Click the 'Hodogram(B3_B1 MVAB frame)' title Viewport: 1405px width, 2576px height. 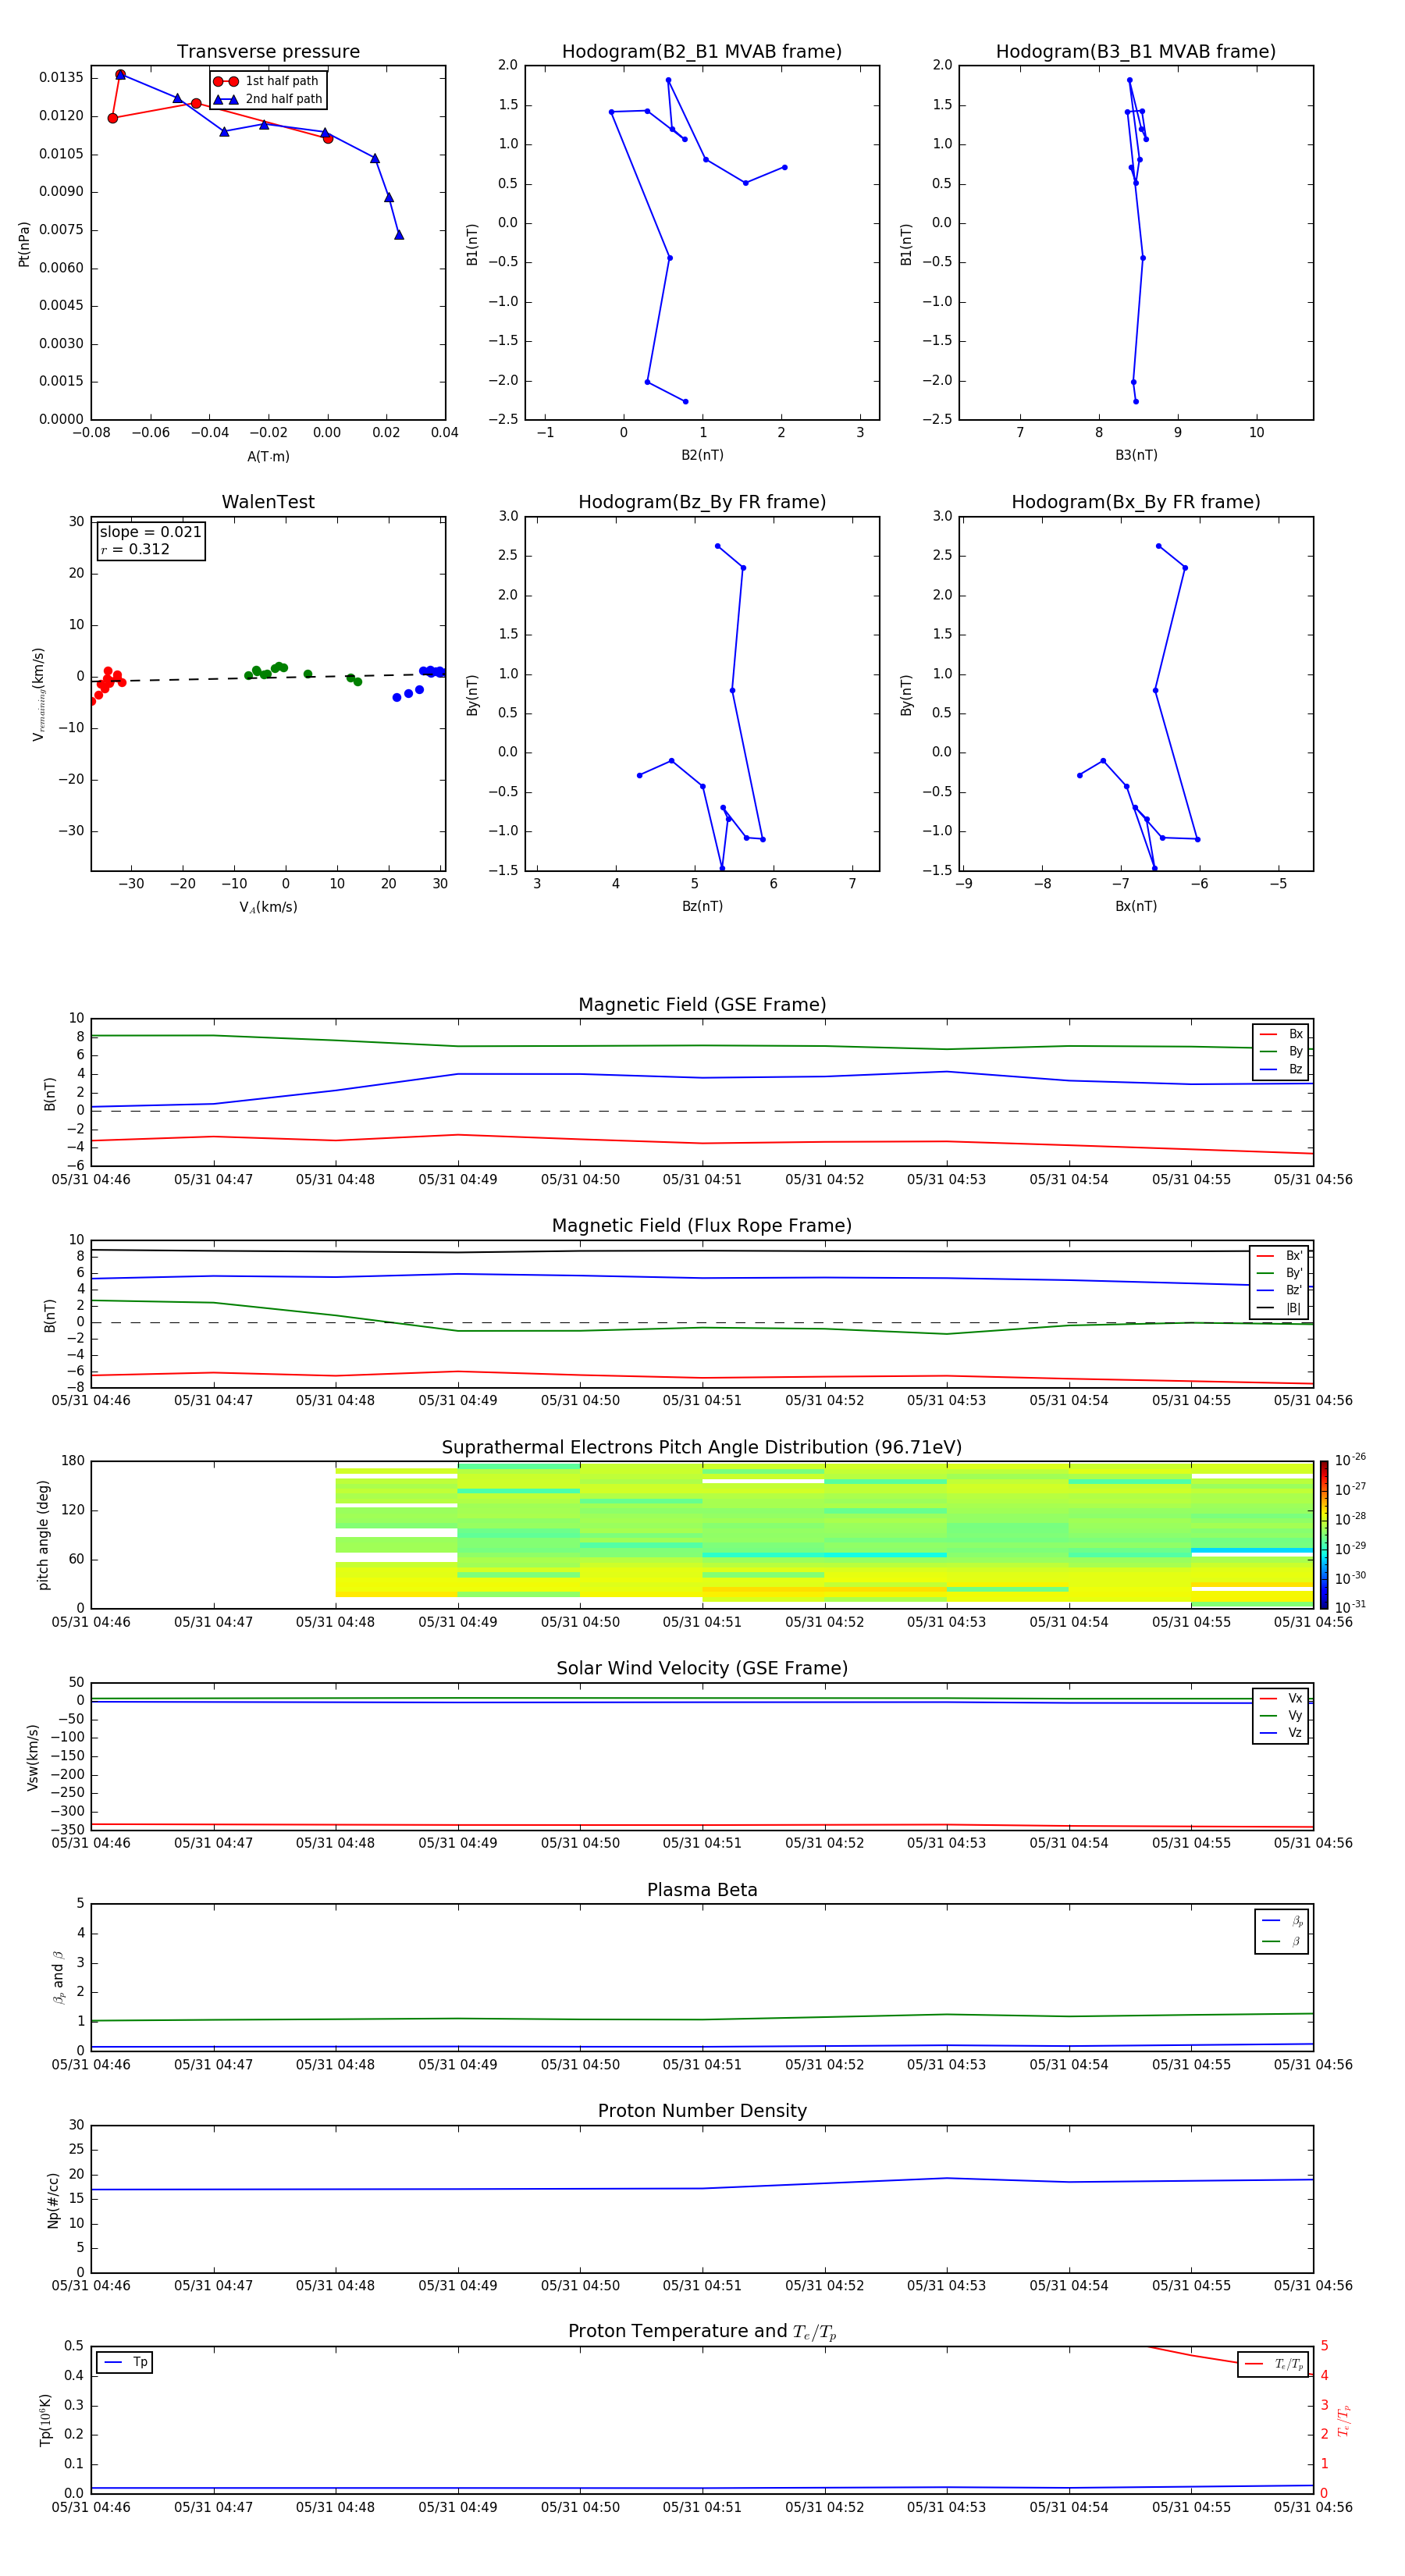pos(1136,52)
